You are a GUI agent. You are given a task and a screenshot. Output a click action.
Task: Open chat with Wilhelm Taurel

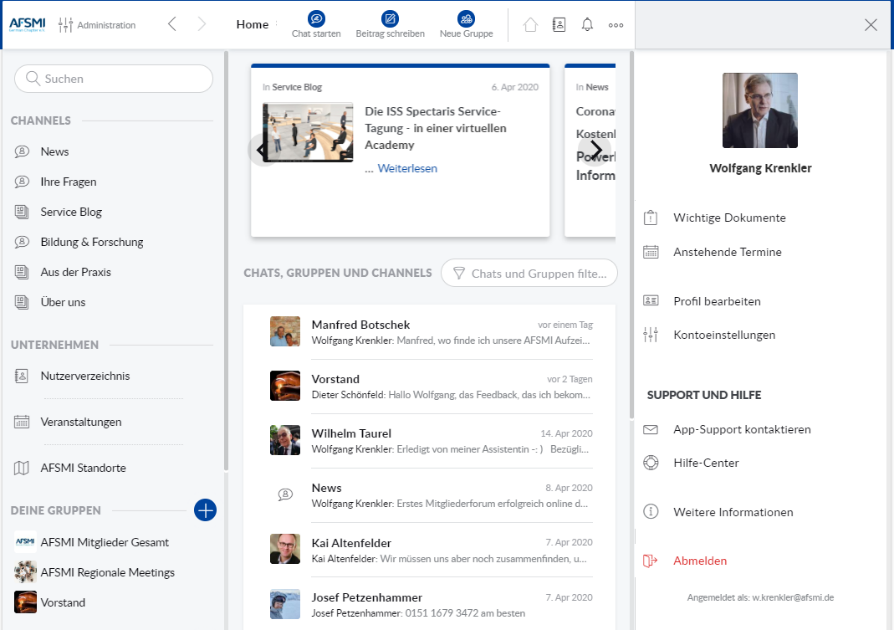[431, 441]
